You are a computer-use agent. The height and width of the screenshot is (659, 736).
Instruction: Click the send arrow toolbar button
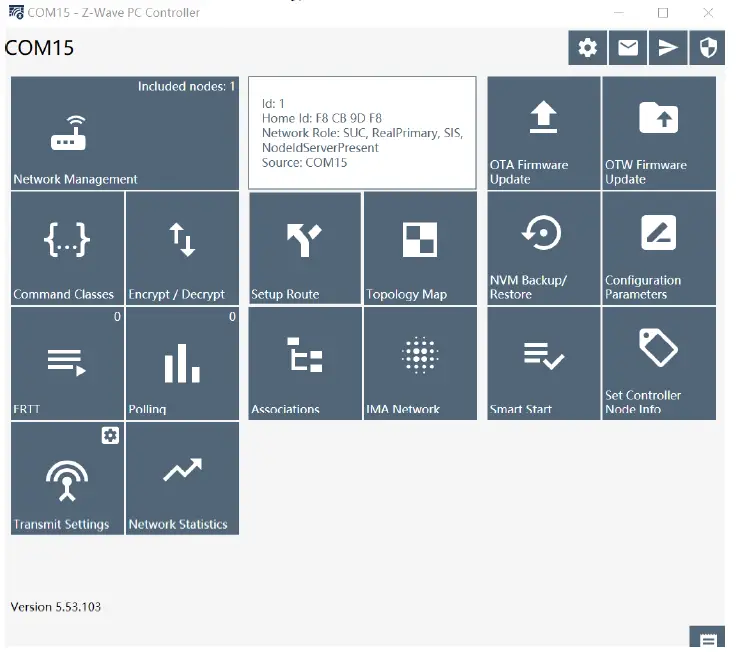point(668,48)
